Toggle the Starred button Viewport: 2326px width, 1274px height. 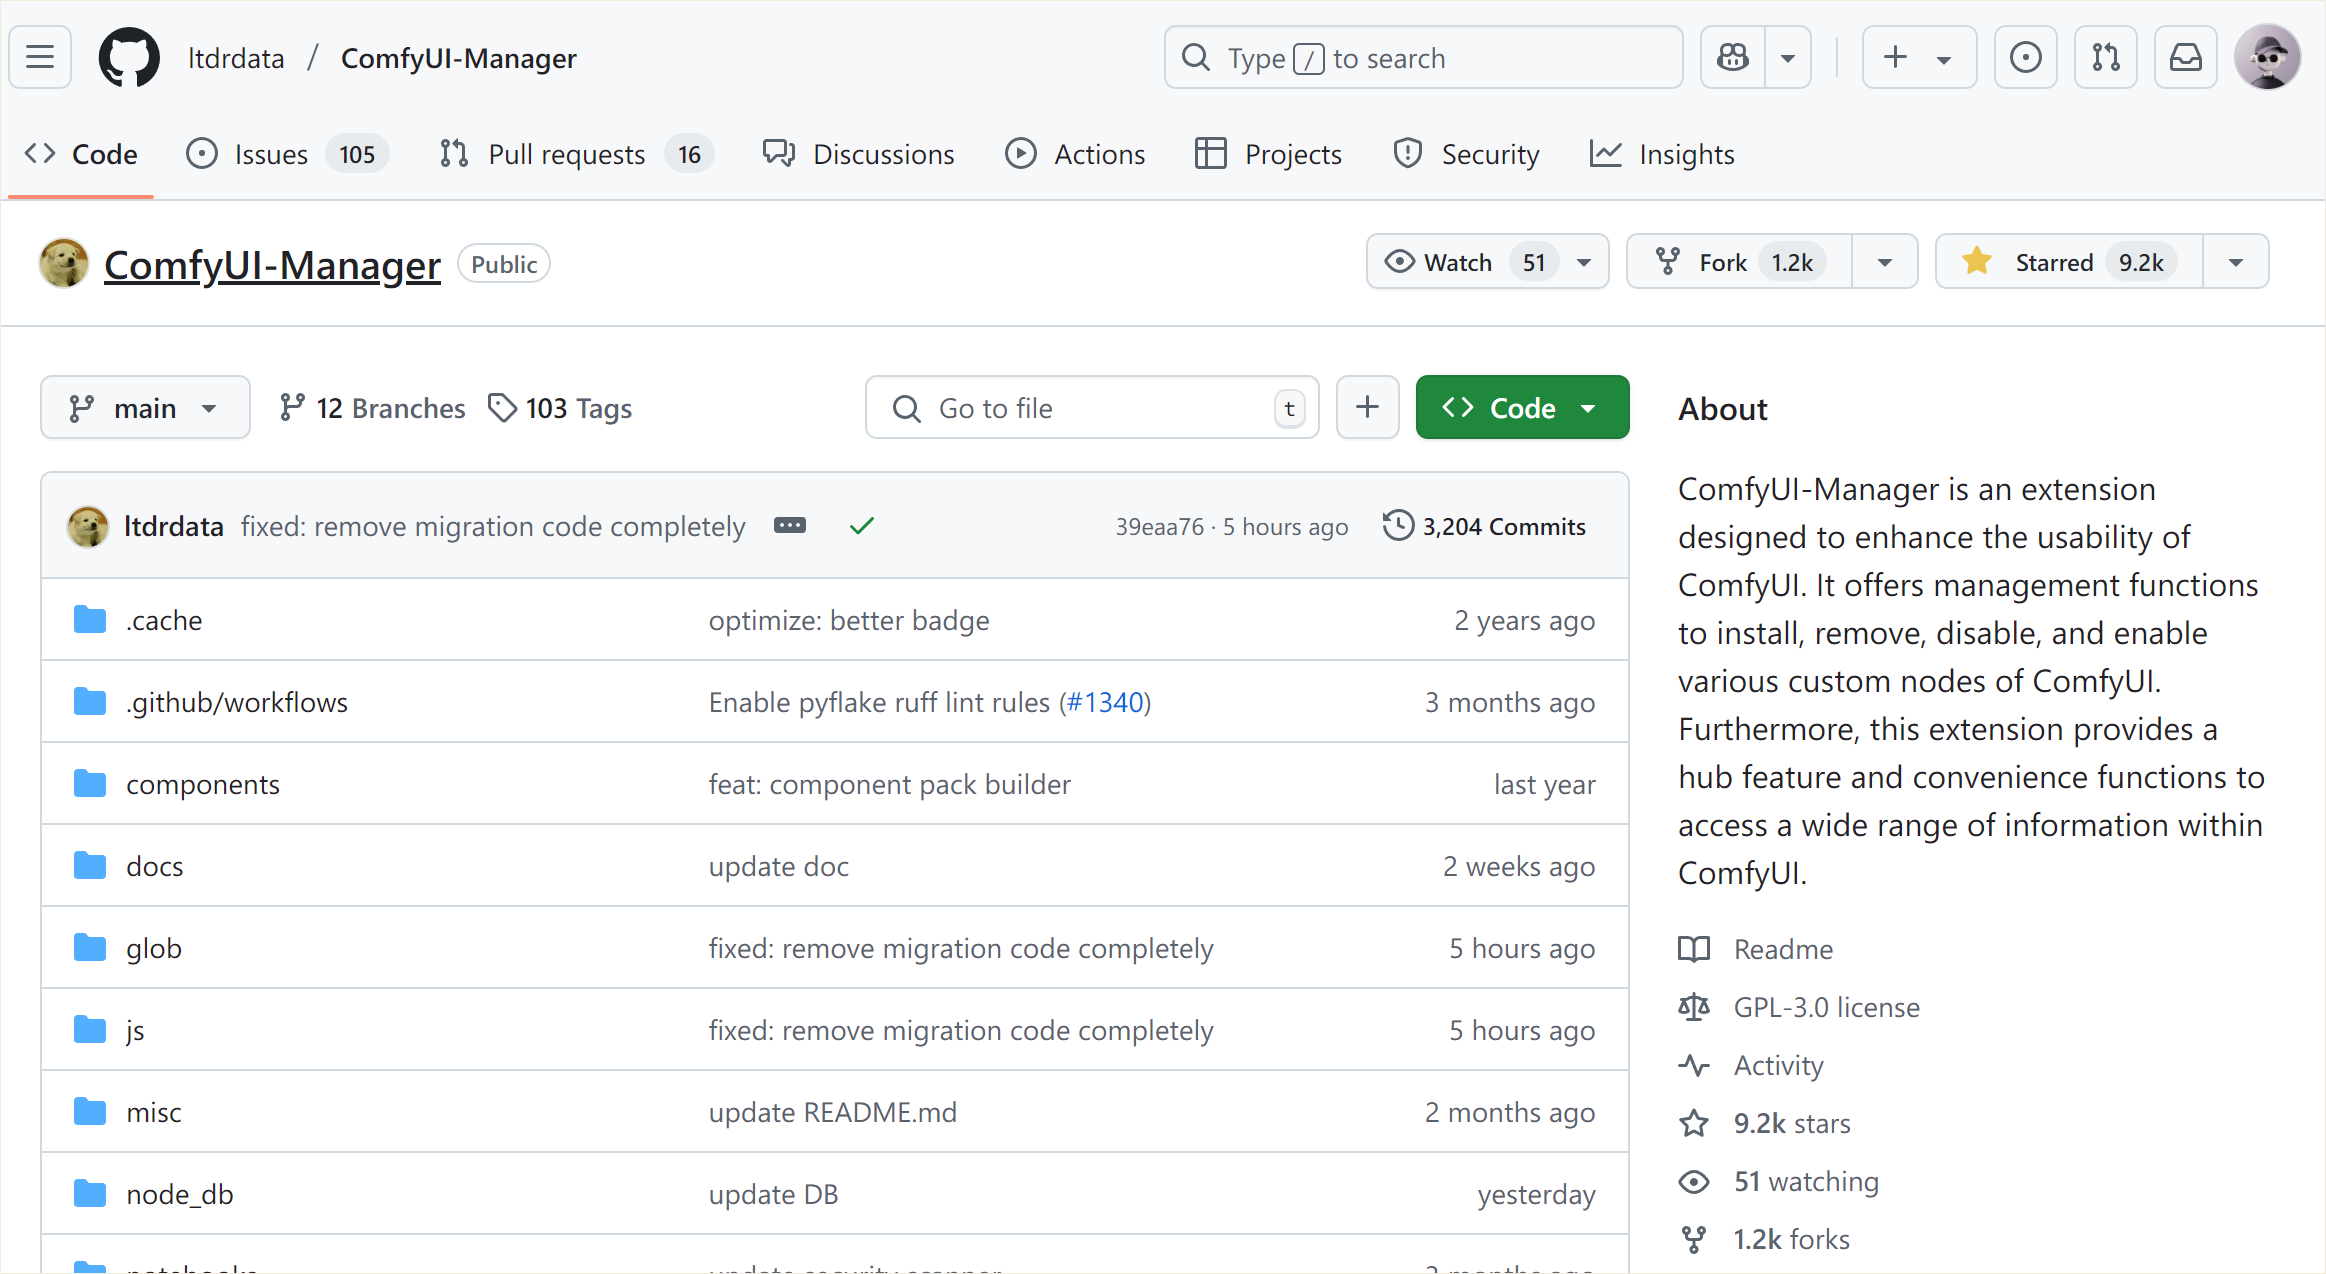coord(2069,262)
